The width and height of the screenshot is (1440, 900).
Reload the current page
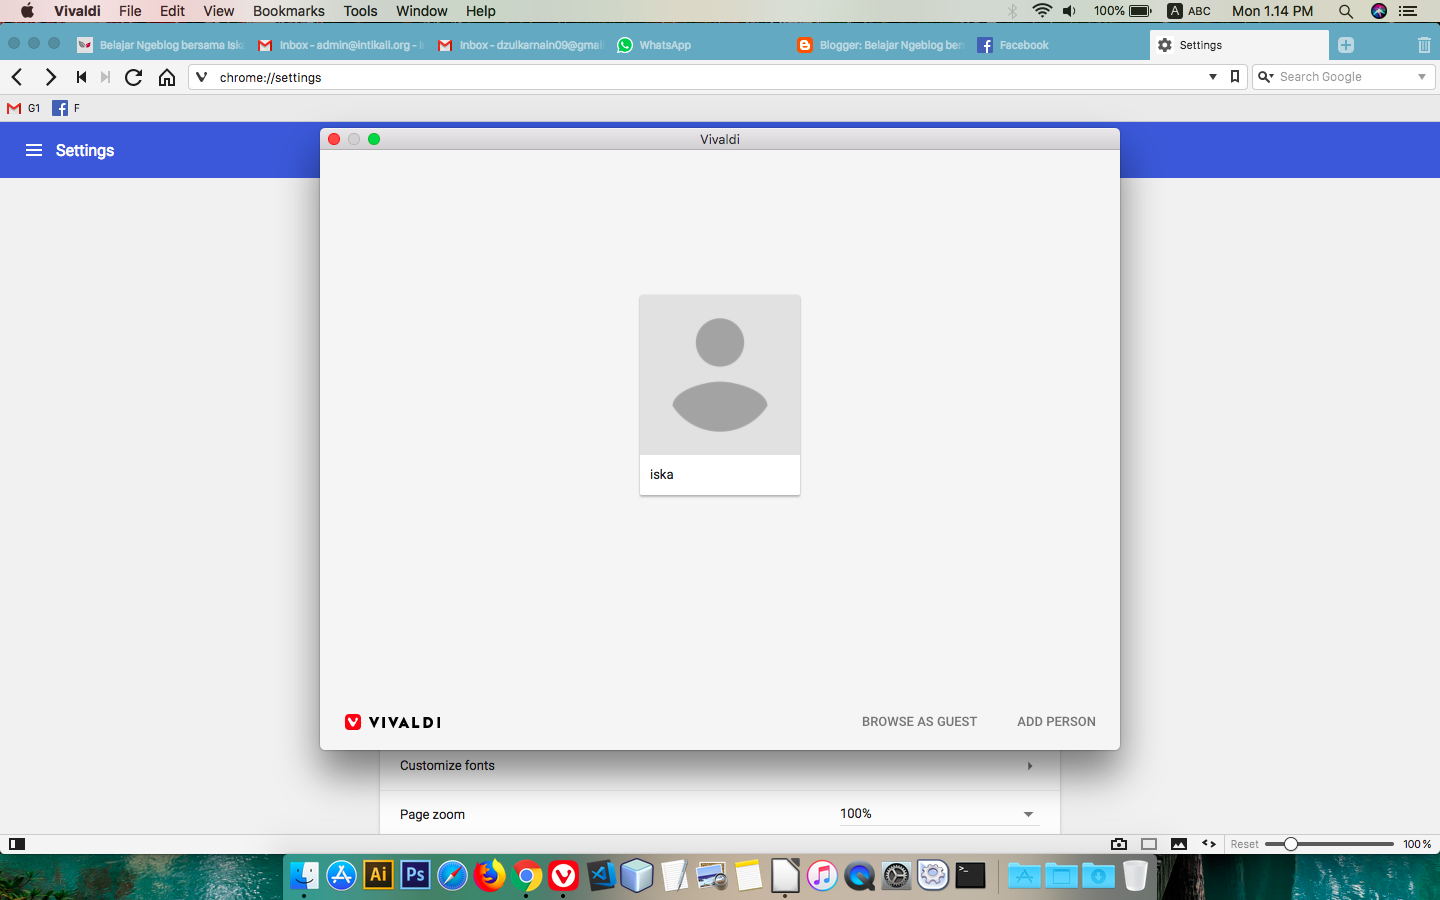pyautogui.click(x=133, y=76)
